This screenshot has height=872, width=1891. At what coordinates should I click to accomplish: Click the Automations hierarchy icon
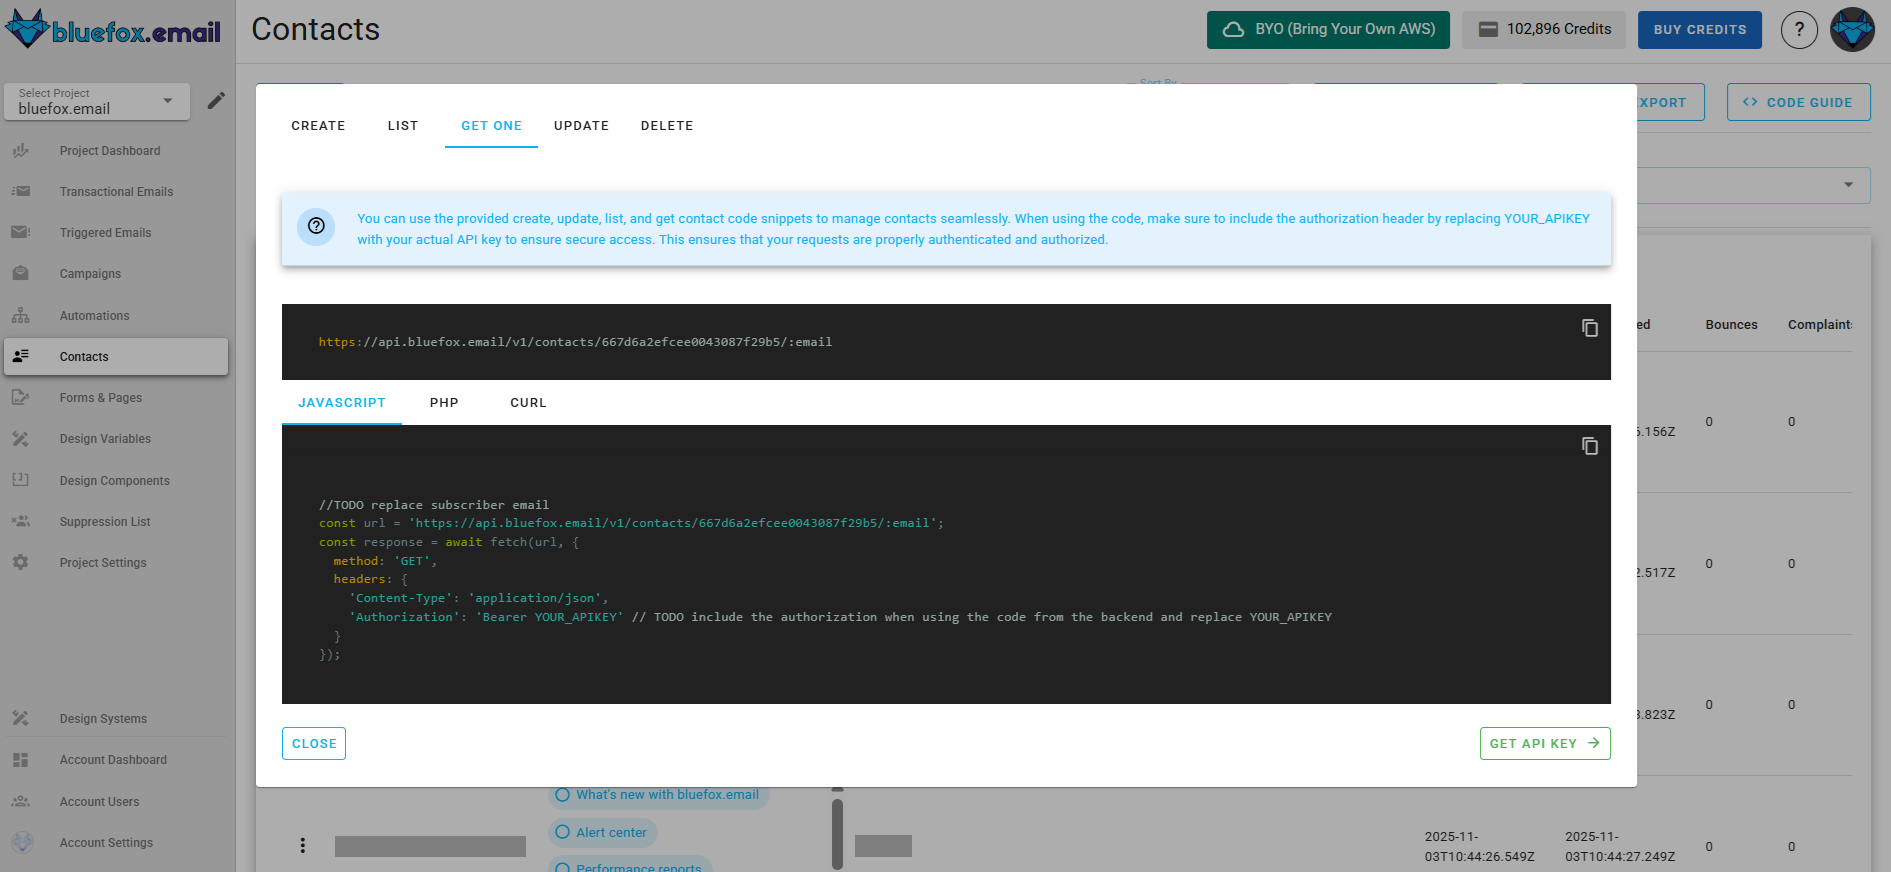(21, 316)
